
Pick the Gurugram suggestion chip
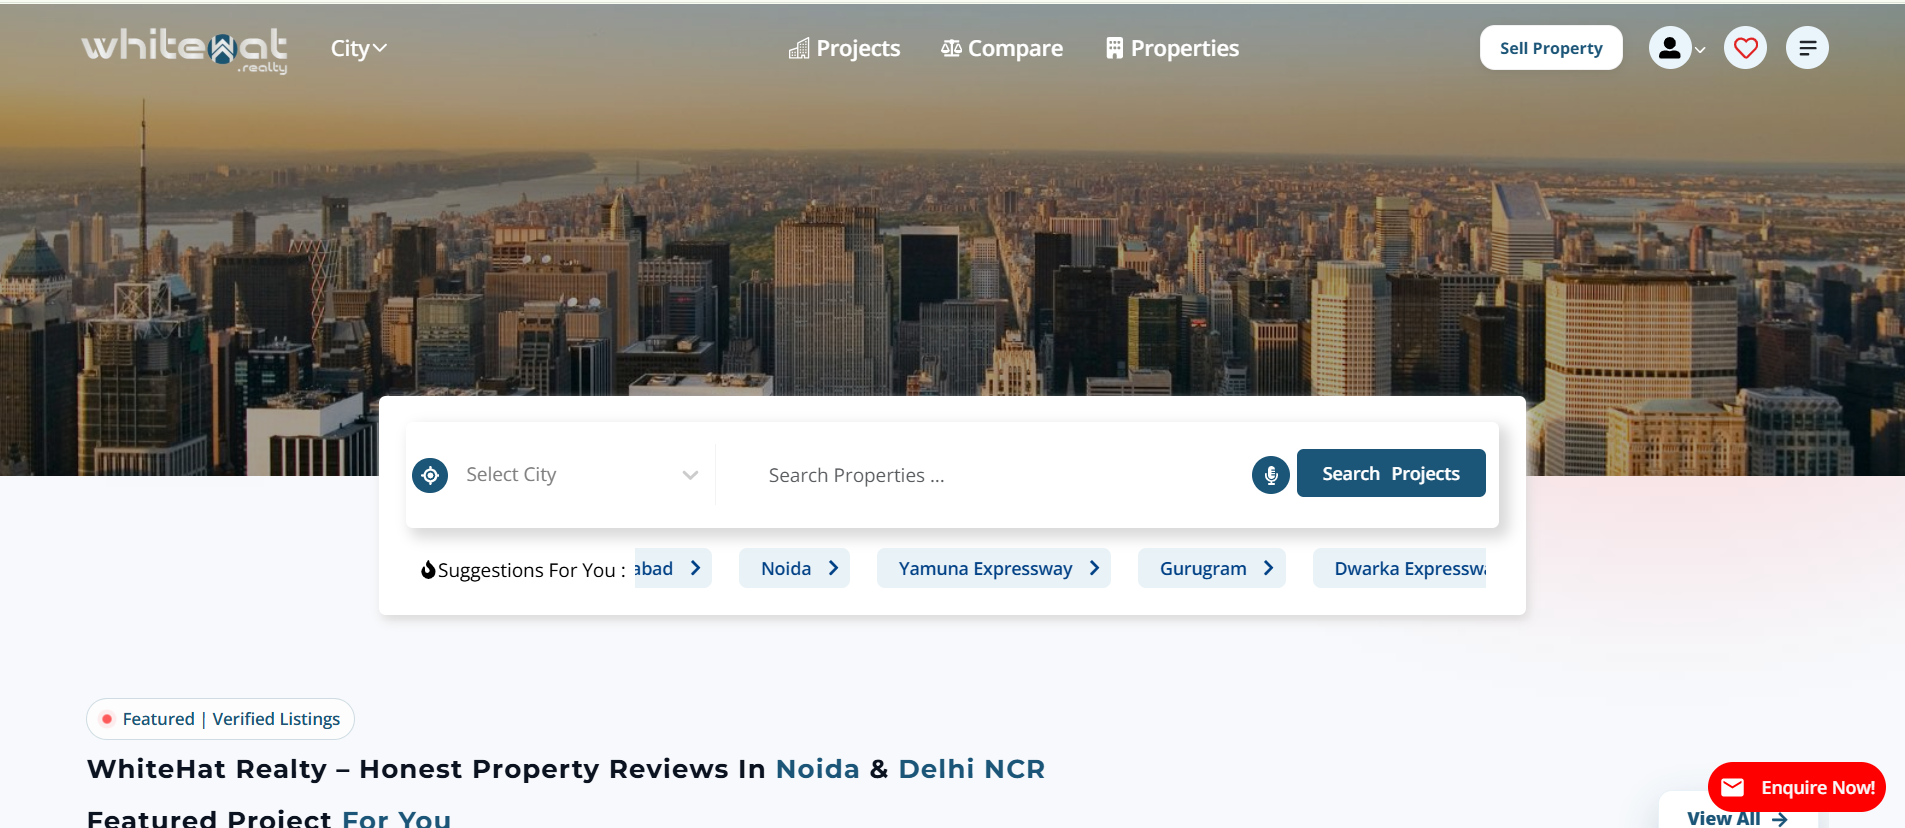1211,569
